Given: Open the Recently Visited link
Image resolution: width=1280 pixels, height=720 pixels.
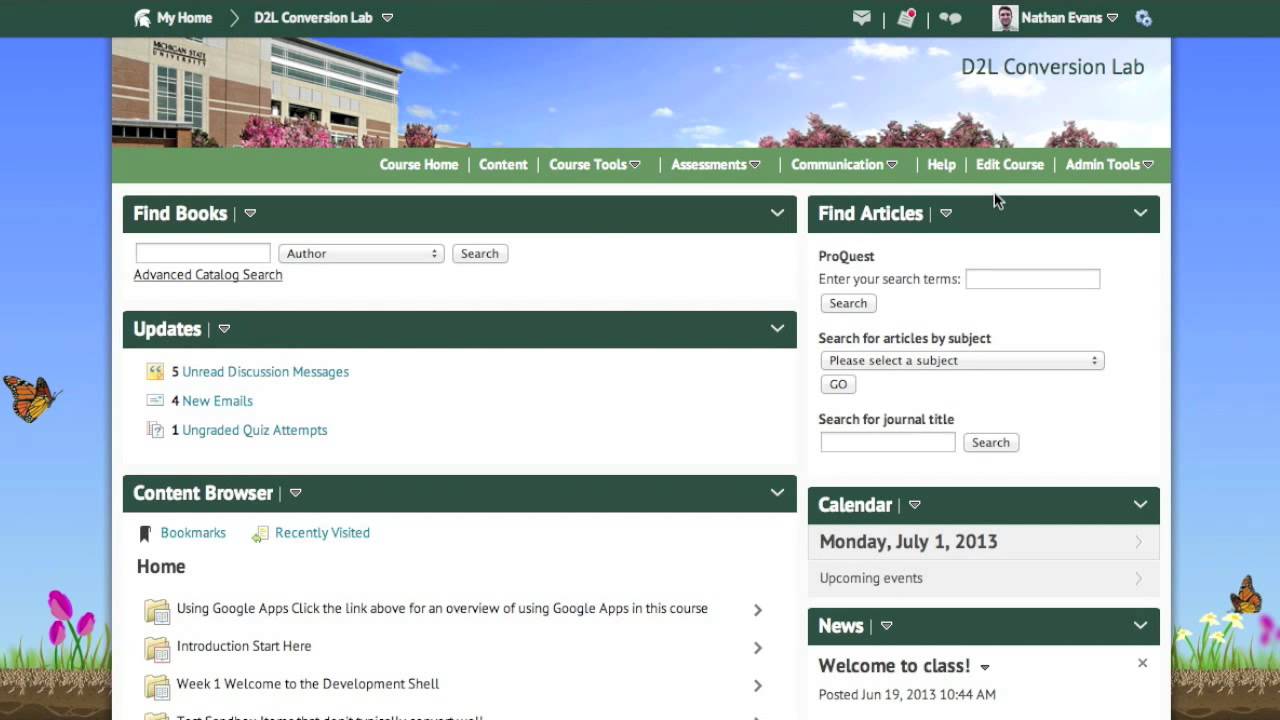Looking at the screenshot, I should (322, 533).
